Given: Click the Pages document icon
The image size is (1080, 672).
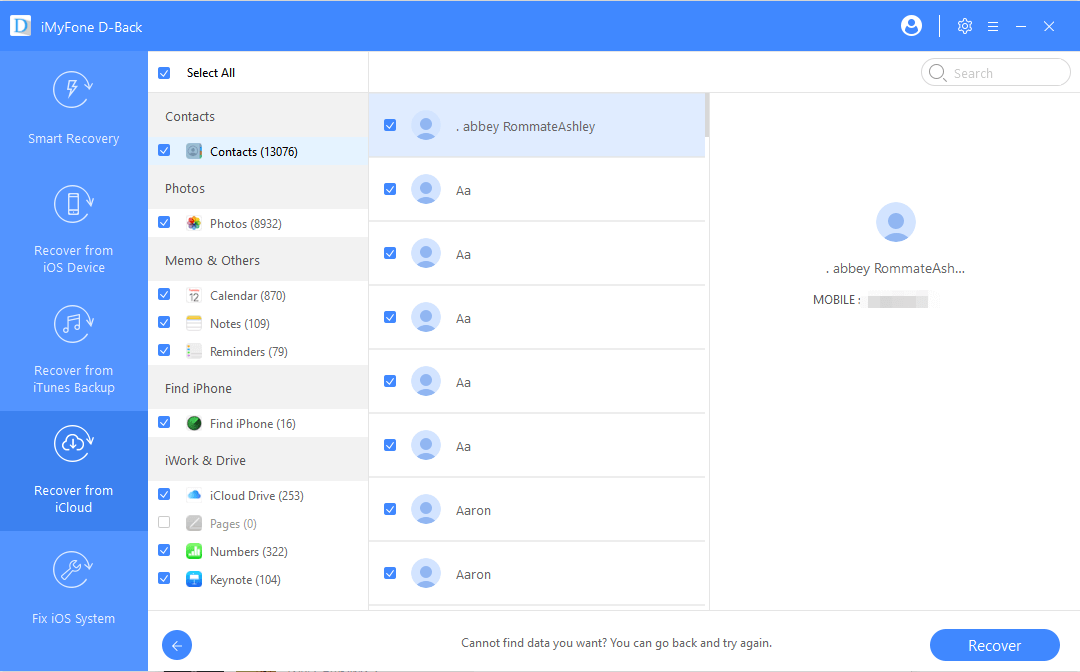Looking at the screenshot, I should tap(194, 523).
